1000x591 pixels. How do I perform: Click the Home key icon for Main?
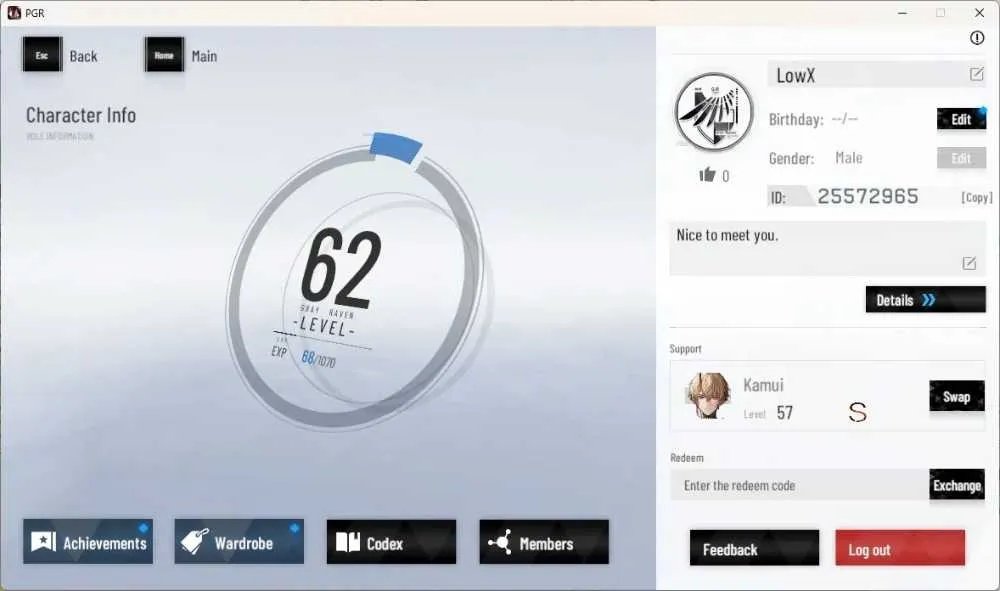(164, 55)
